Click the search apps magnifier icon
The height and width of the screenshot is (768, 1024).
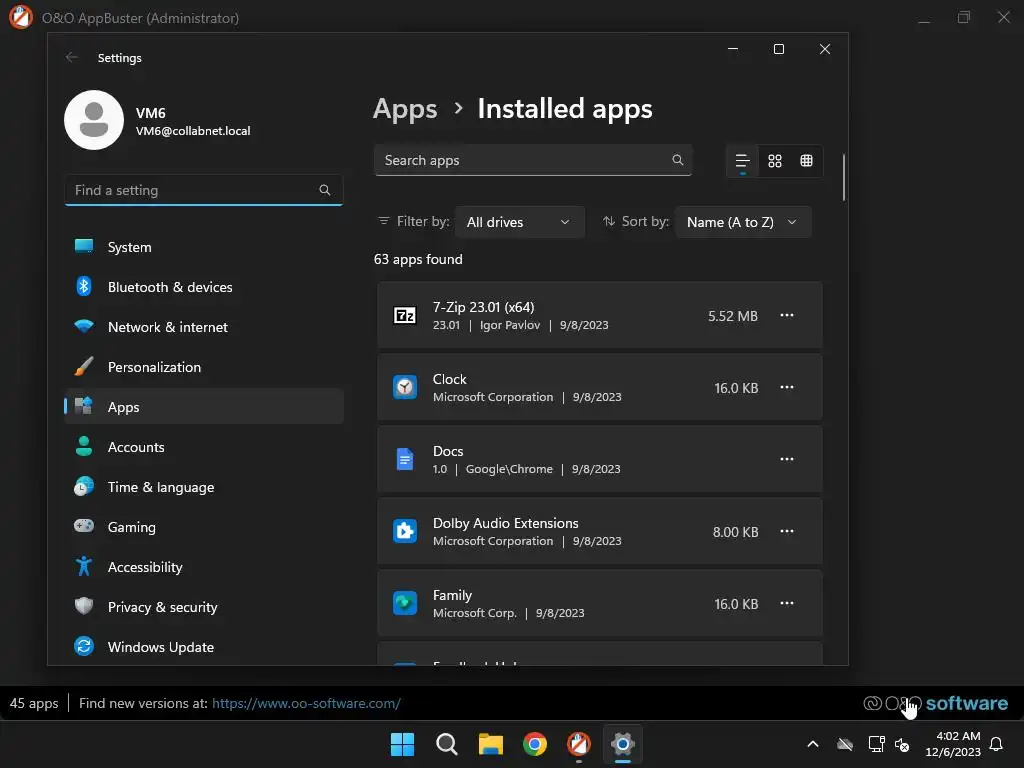coord(678,160)
